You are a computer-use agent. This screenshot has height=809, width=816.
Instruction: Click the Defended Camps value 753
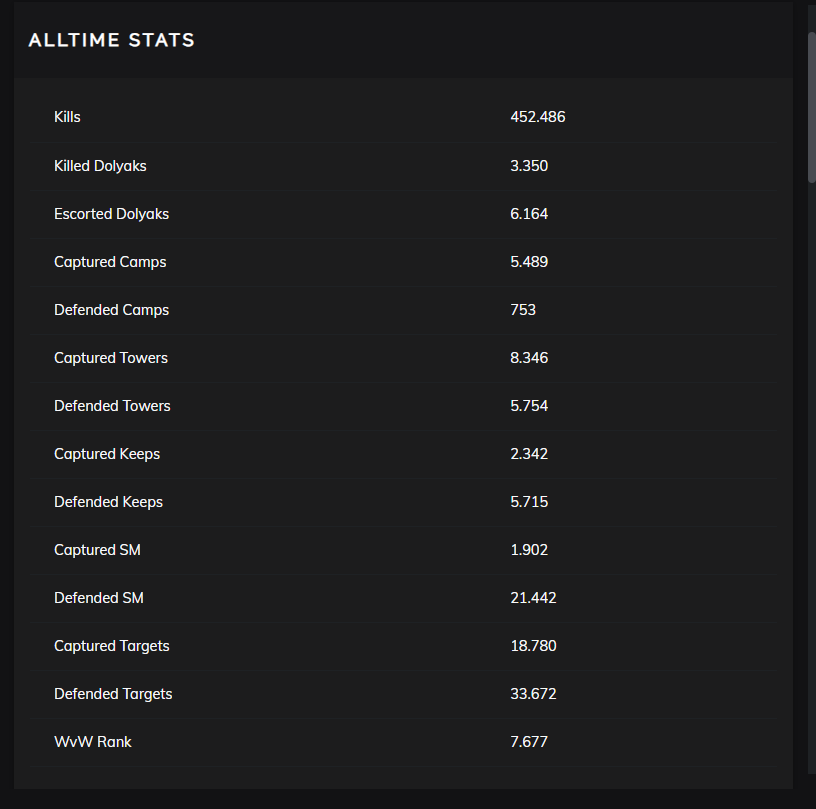[523, 310]
